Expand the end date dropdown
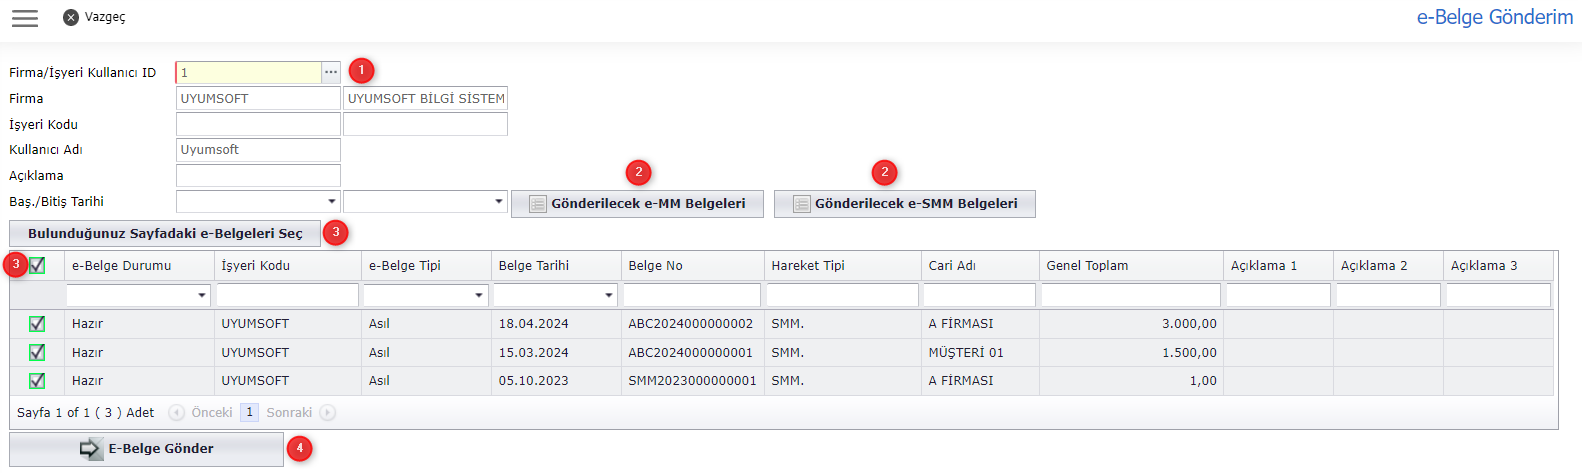 click(x=499, y=202)
